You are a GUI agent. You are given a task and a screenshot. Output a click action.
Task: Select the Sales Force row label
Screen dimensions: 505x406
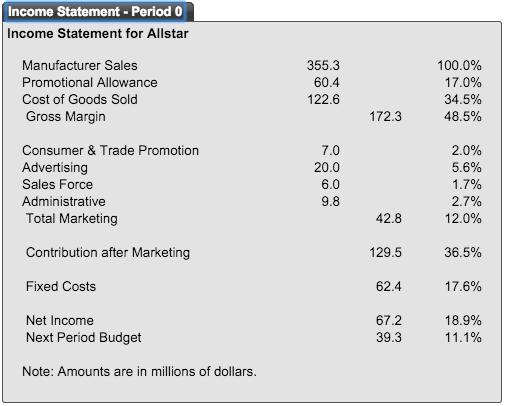(x=57, y=184)
